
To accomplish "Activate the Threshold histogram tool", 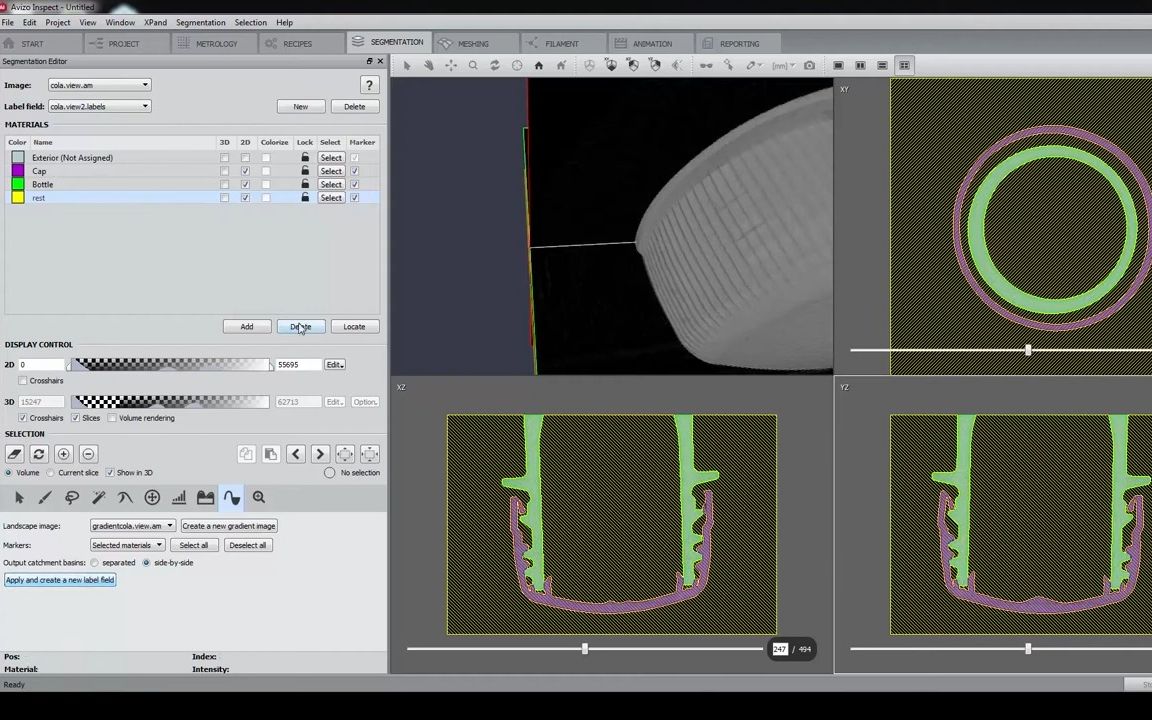I will click(x=178, y=498).
